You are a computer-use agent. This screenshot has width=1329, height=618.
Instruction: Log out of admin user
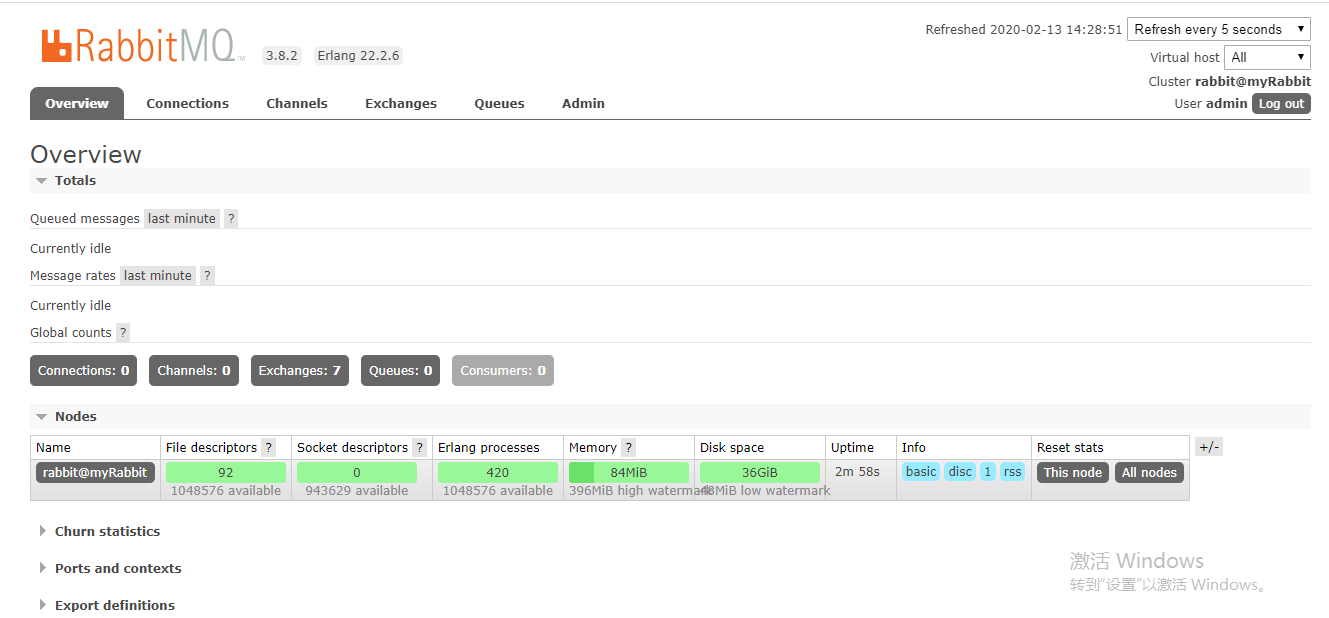coord(1281,103)
